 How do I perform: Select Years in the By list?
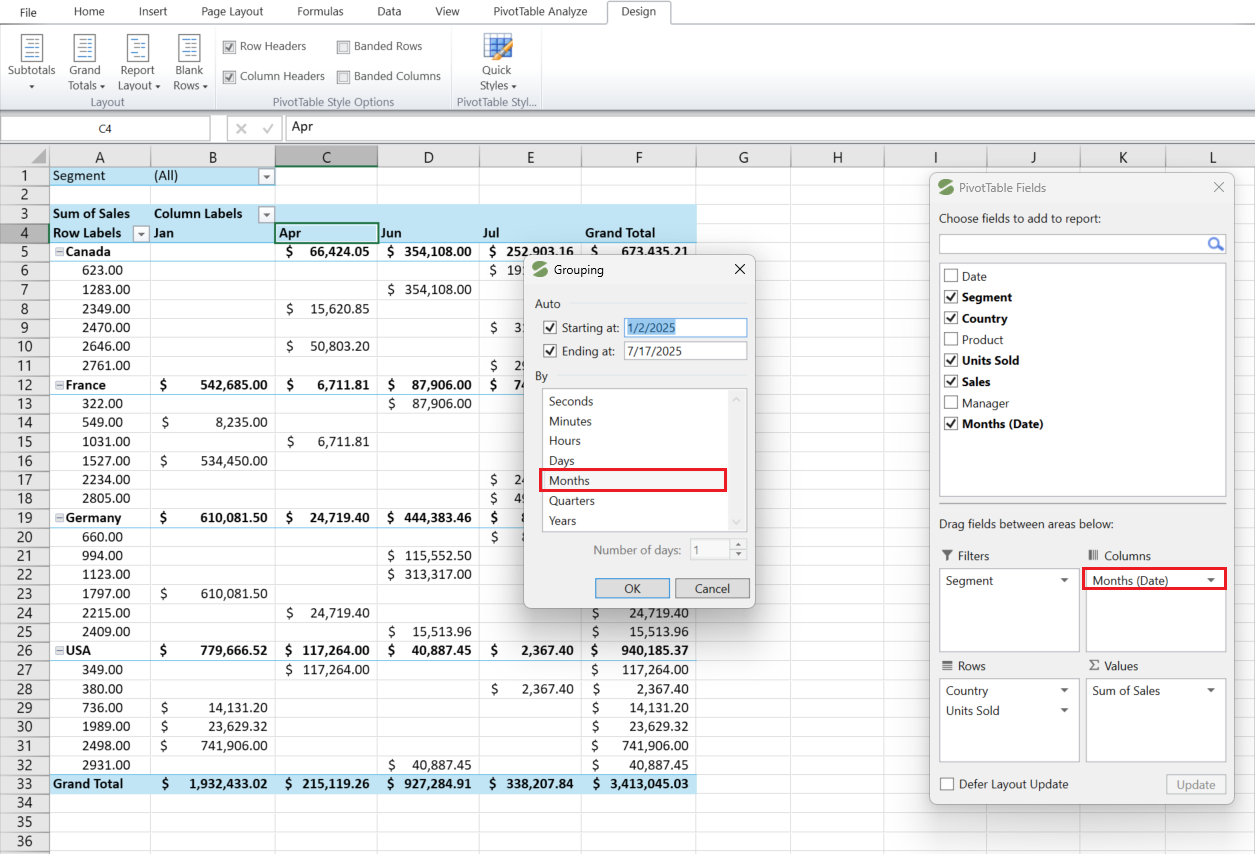[634, 521]
